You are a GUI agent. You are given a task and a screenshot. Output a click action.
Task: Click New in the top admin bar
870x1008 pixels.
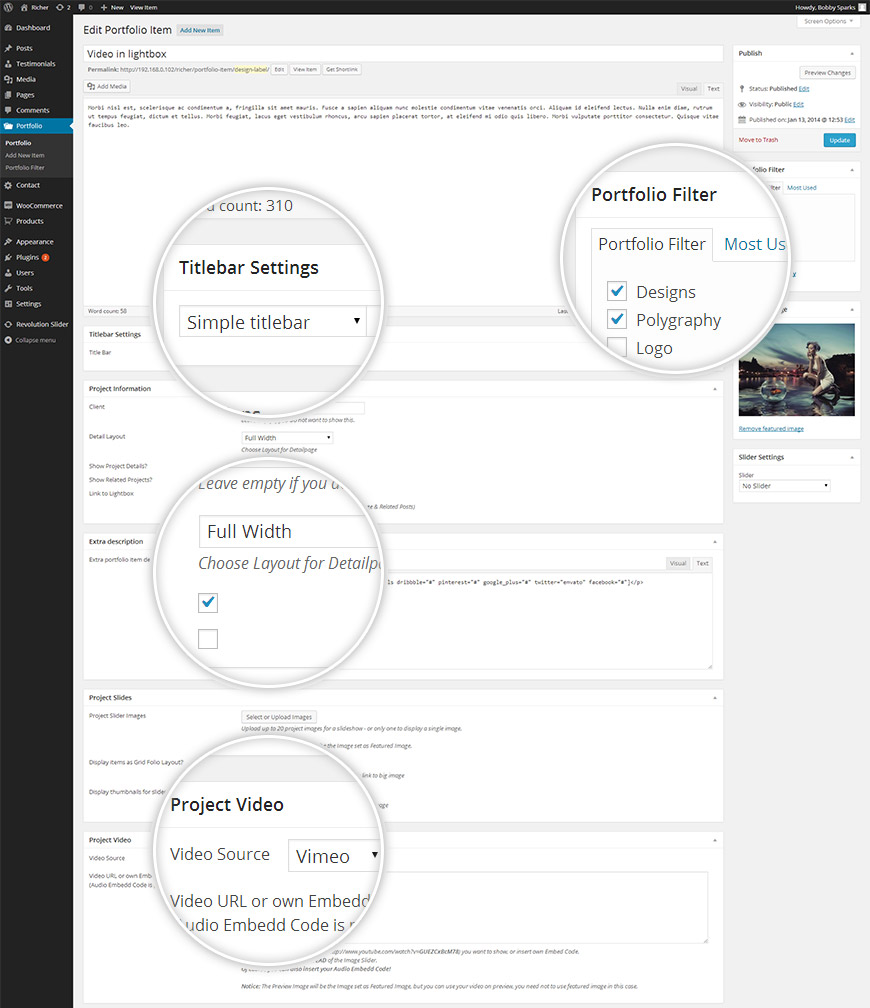(x=112, y=7)
